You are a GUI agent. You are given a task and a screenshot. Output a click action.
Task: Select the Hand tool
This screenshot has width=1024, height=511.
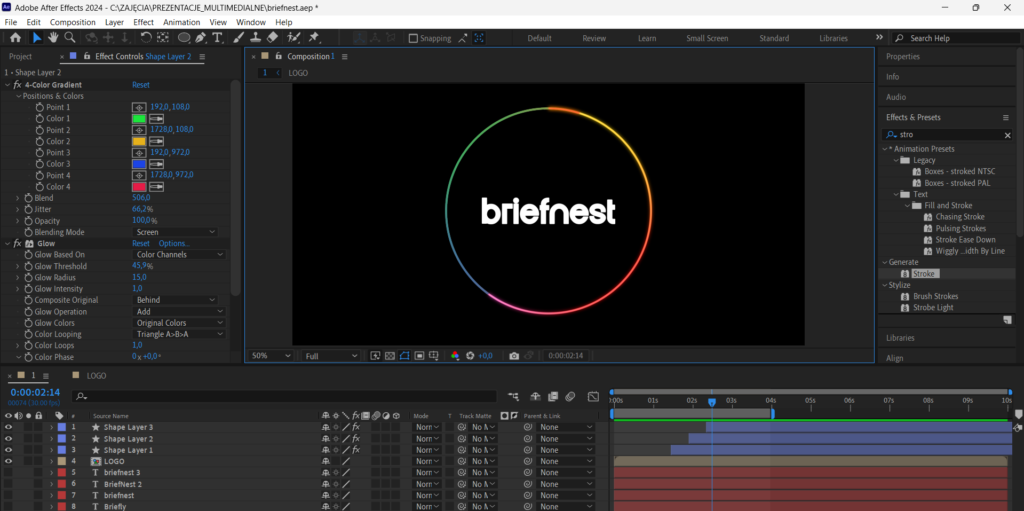click(x=54, y=38)
